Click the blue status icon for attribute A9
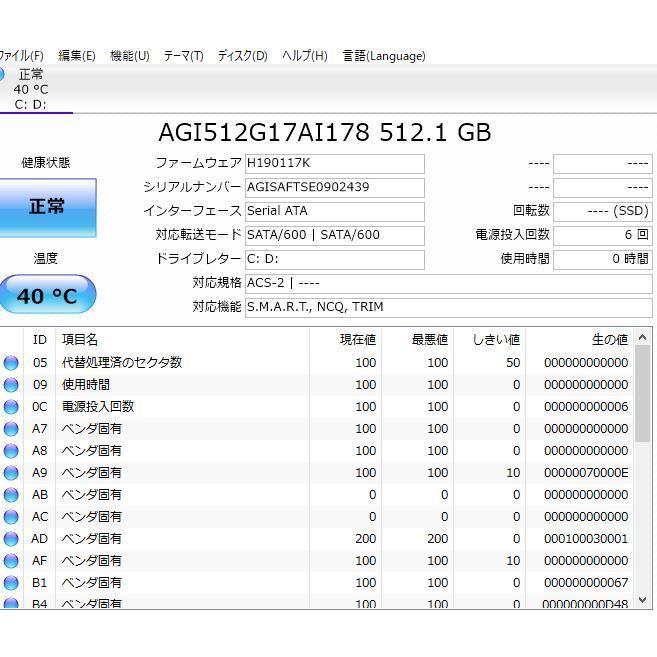This screenshot has height=657, width=657. [11, 473]
